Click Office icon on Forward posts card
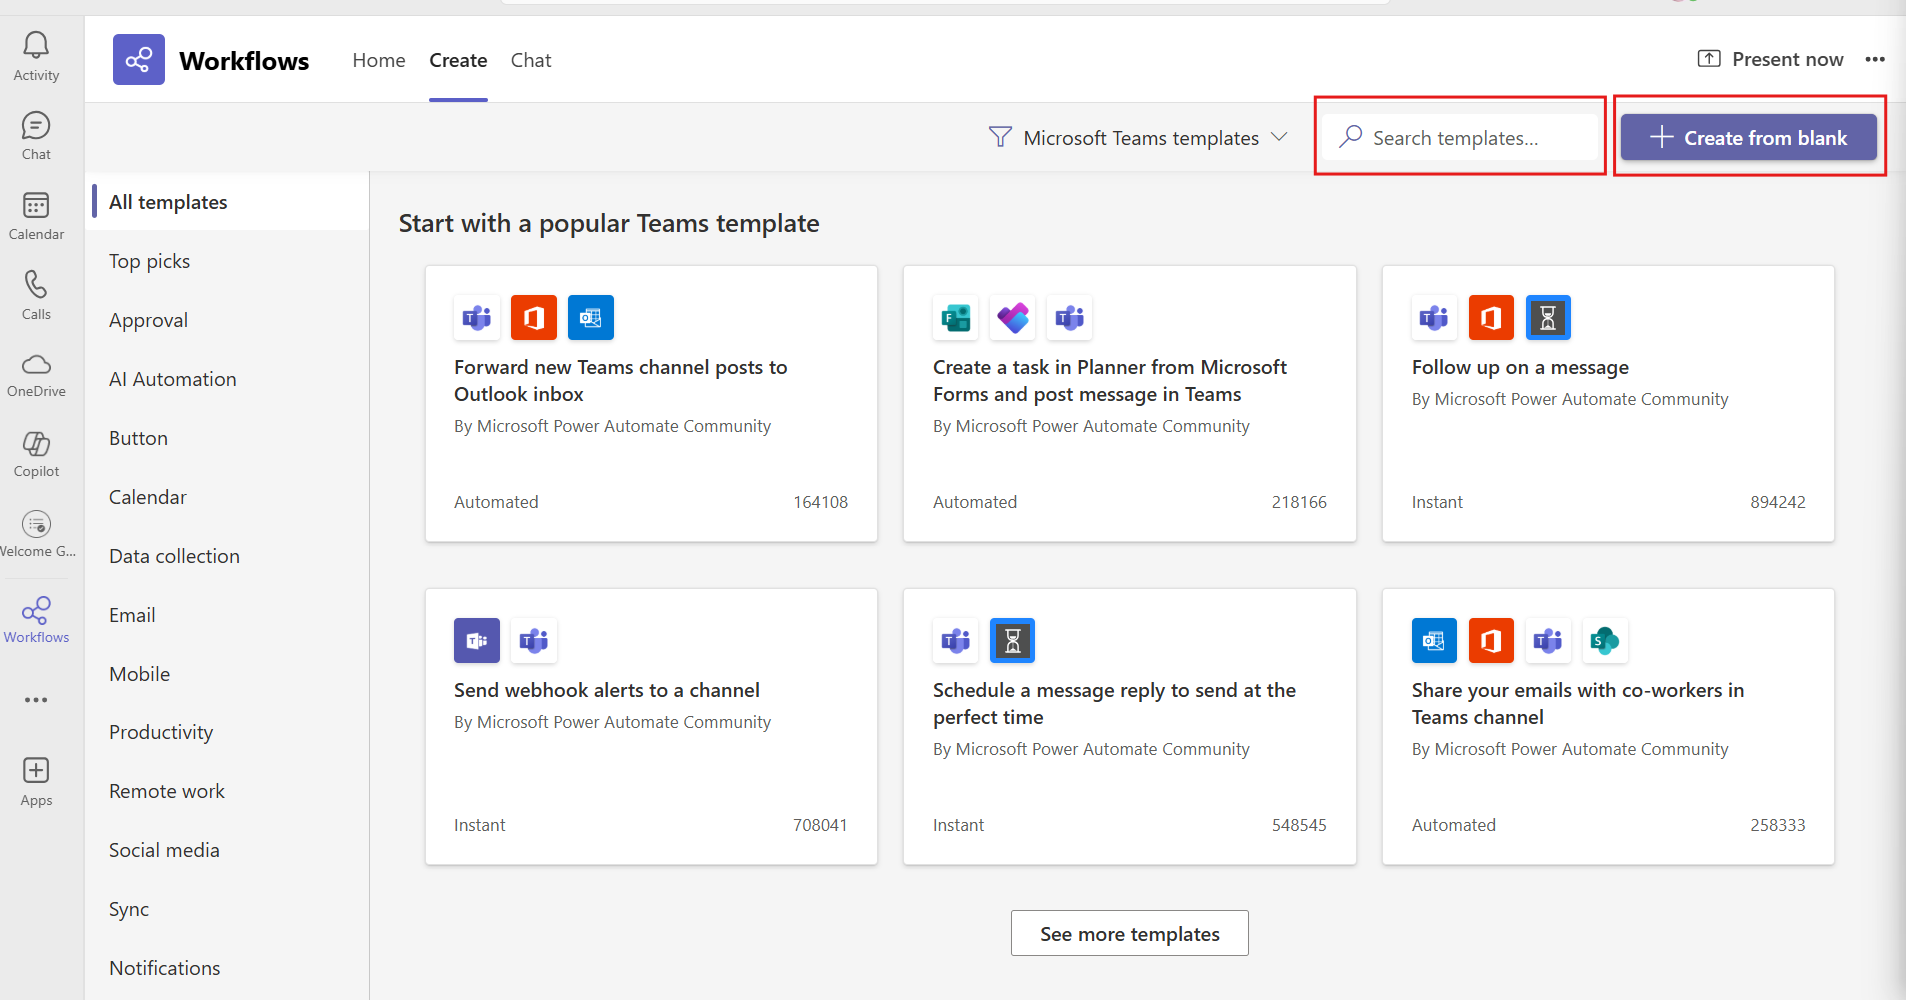Image resolution: width=1906 pixels, height=1000 pixels. pos(534,318)
